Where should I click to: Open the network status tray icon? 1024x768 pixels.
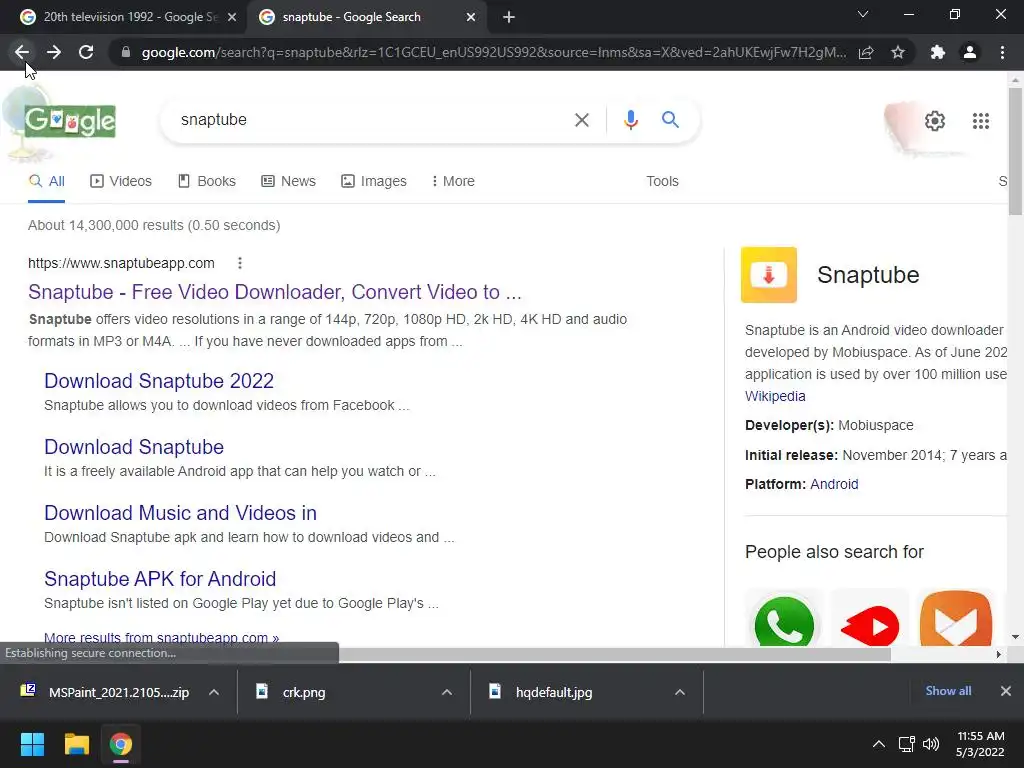click(906, 744)
